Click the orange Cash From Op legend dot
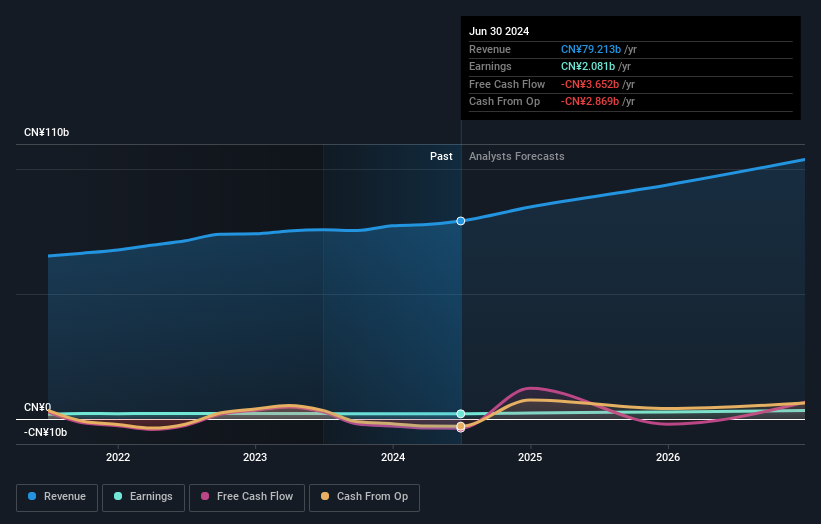The width and height of the screenshot is (821, 524). click(325, 496)
